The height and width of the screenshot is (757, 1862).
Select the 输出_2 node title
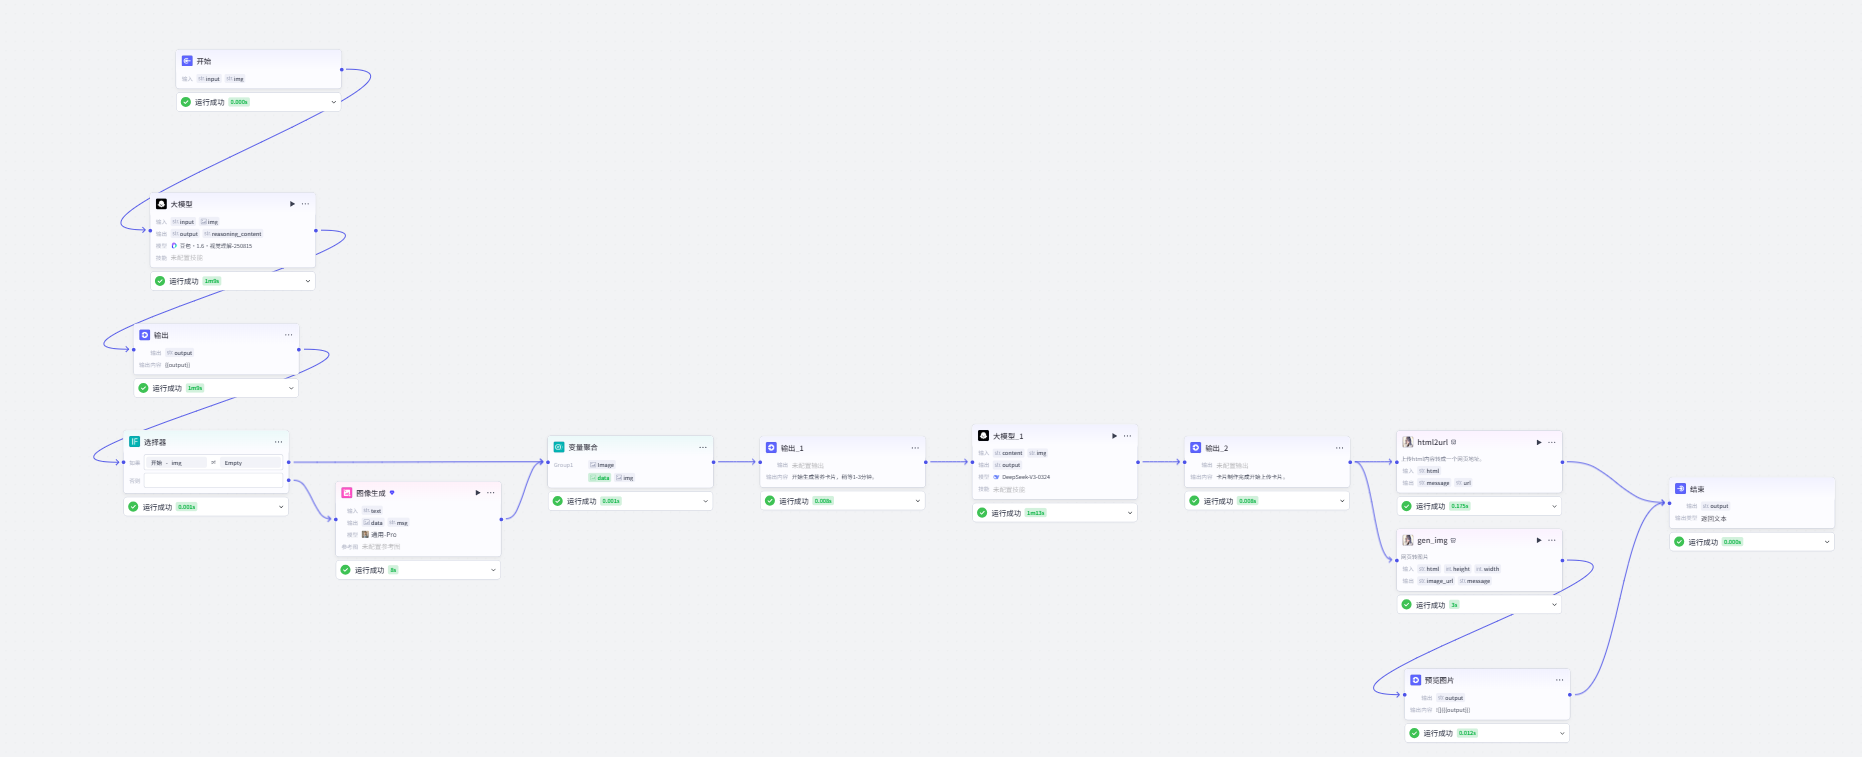(x=1217, y=448)
